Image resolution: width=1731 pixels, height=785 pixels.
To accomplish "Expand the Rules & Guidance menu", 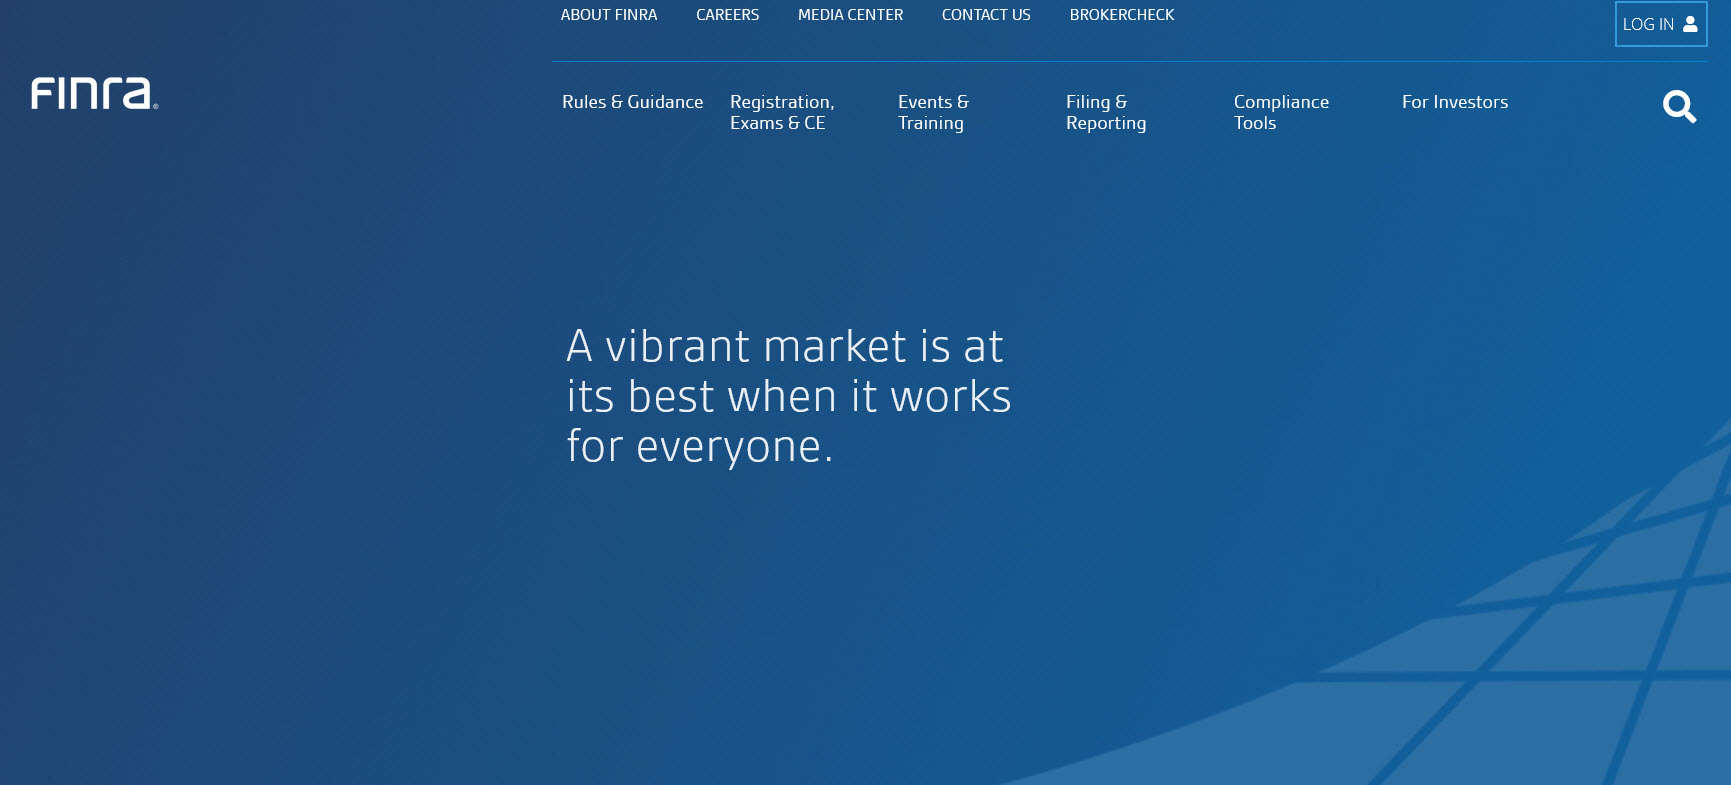I will click(632, 102).
